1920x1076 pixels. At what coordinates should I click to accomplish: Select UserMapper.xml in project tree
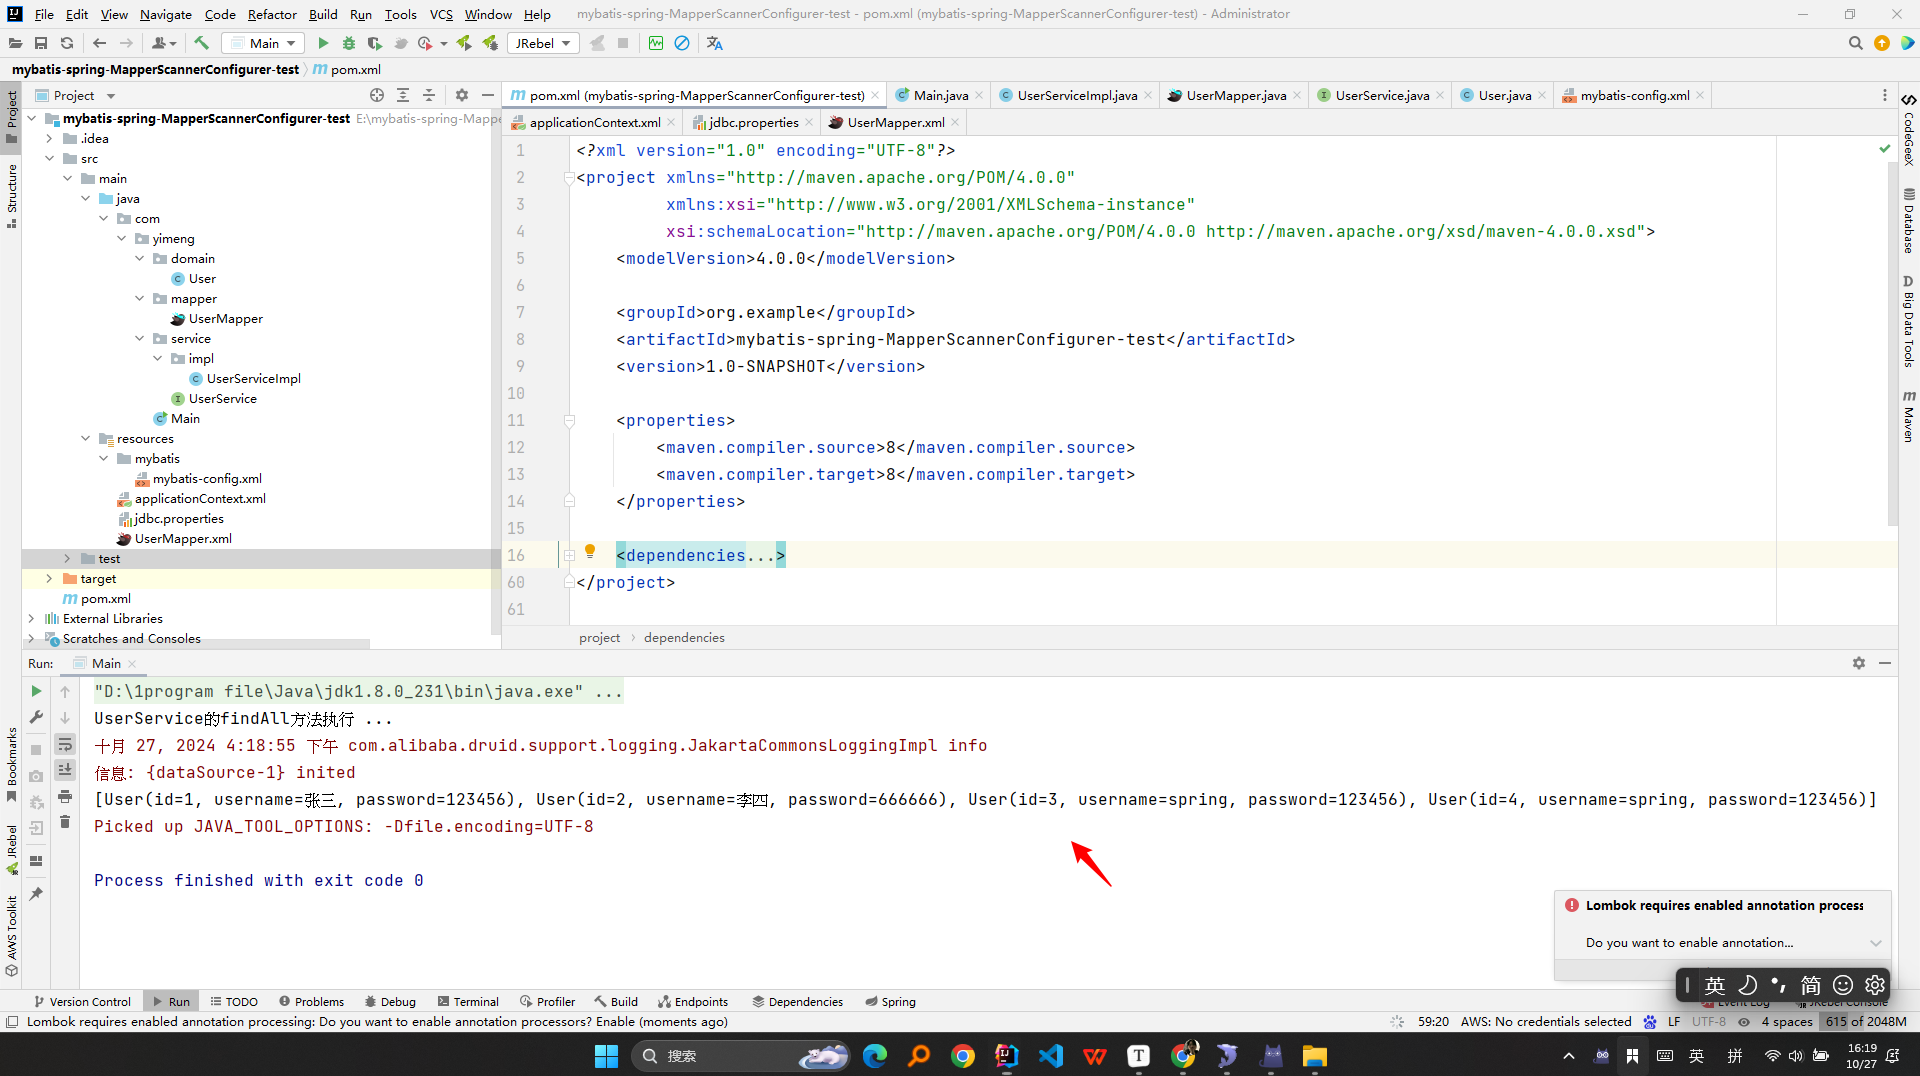tap(183, 539)
